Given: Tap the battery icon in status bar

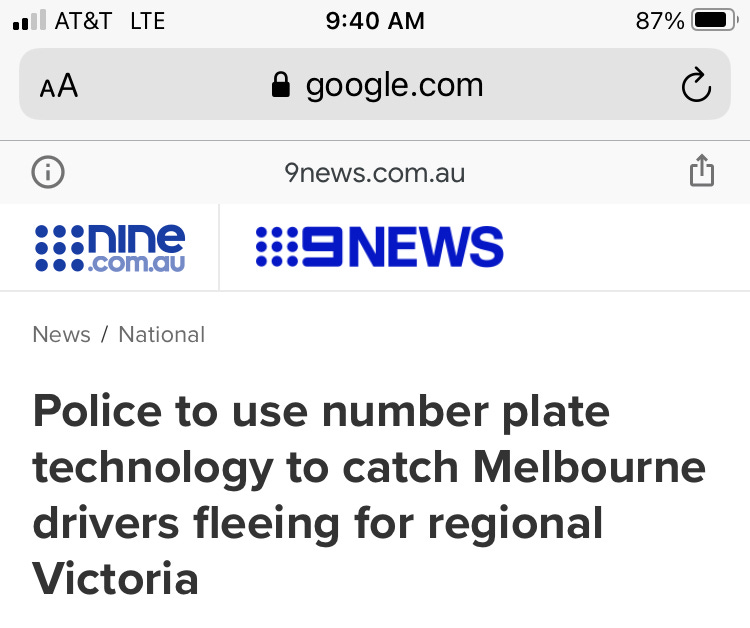Looking at the screenshot, I should tap(715, 21).
